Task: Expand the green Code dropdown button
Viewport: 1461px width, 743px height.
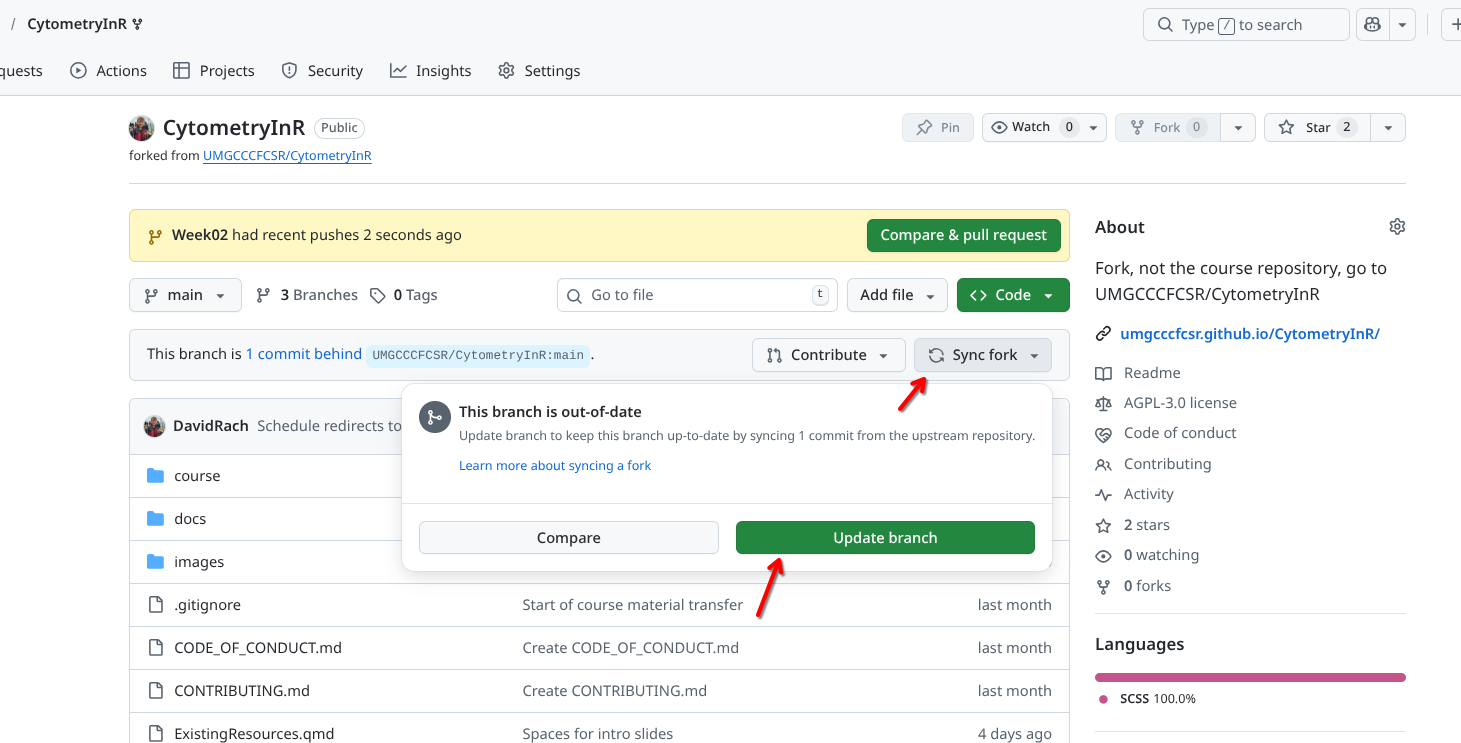Action: pos(1012,295)
